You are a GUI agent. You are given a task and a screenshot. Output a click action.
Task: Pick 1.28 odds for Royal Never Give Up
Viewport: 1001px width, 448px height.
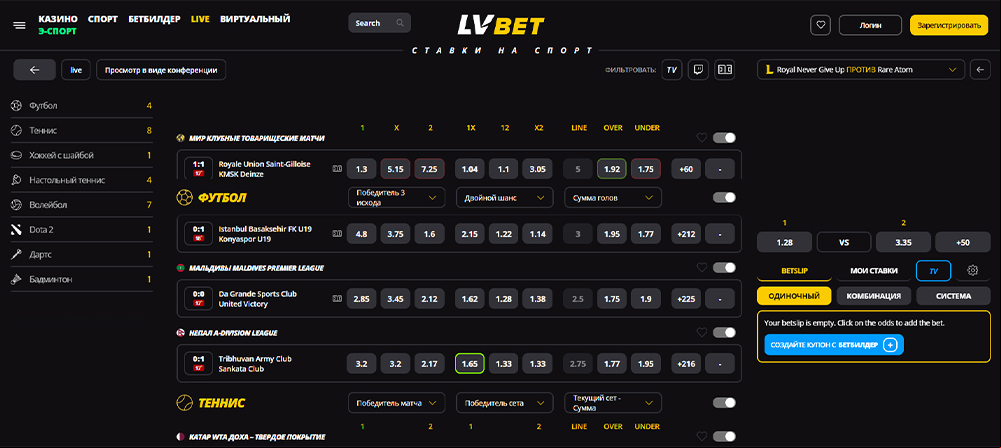784,243
